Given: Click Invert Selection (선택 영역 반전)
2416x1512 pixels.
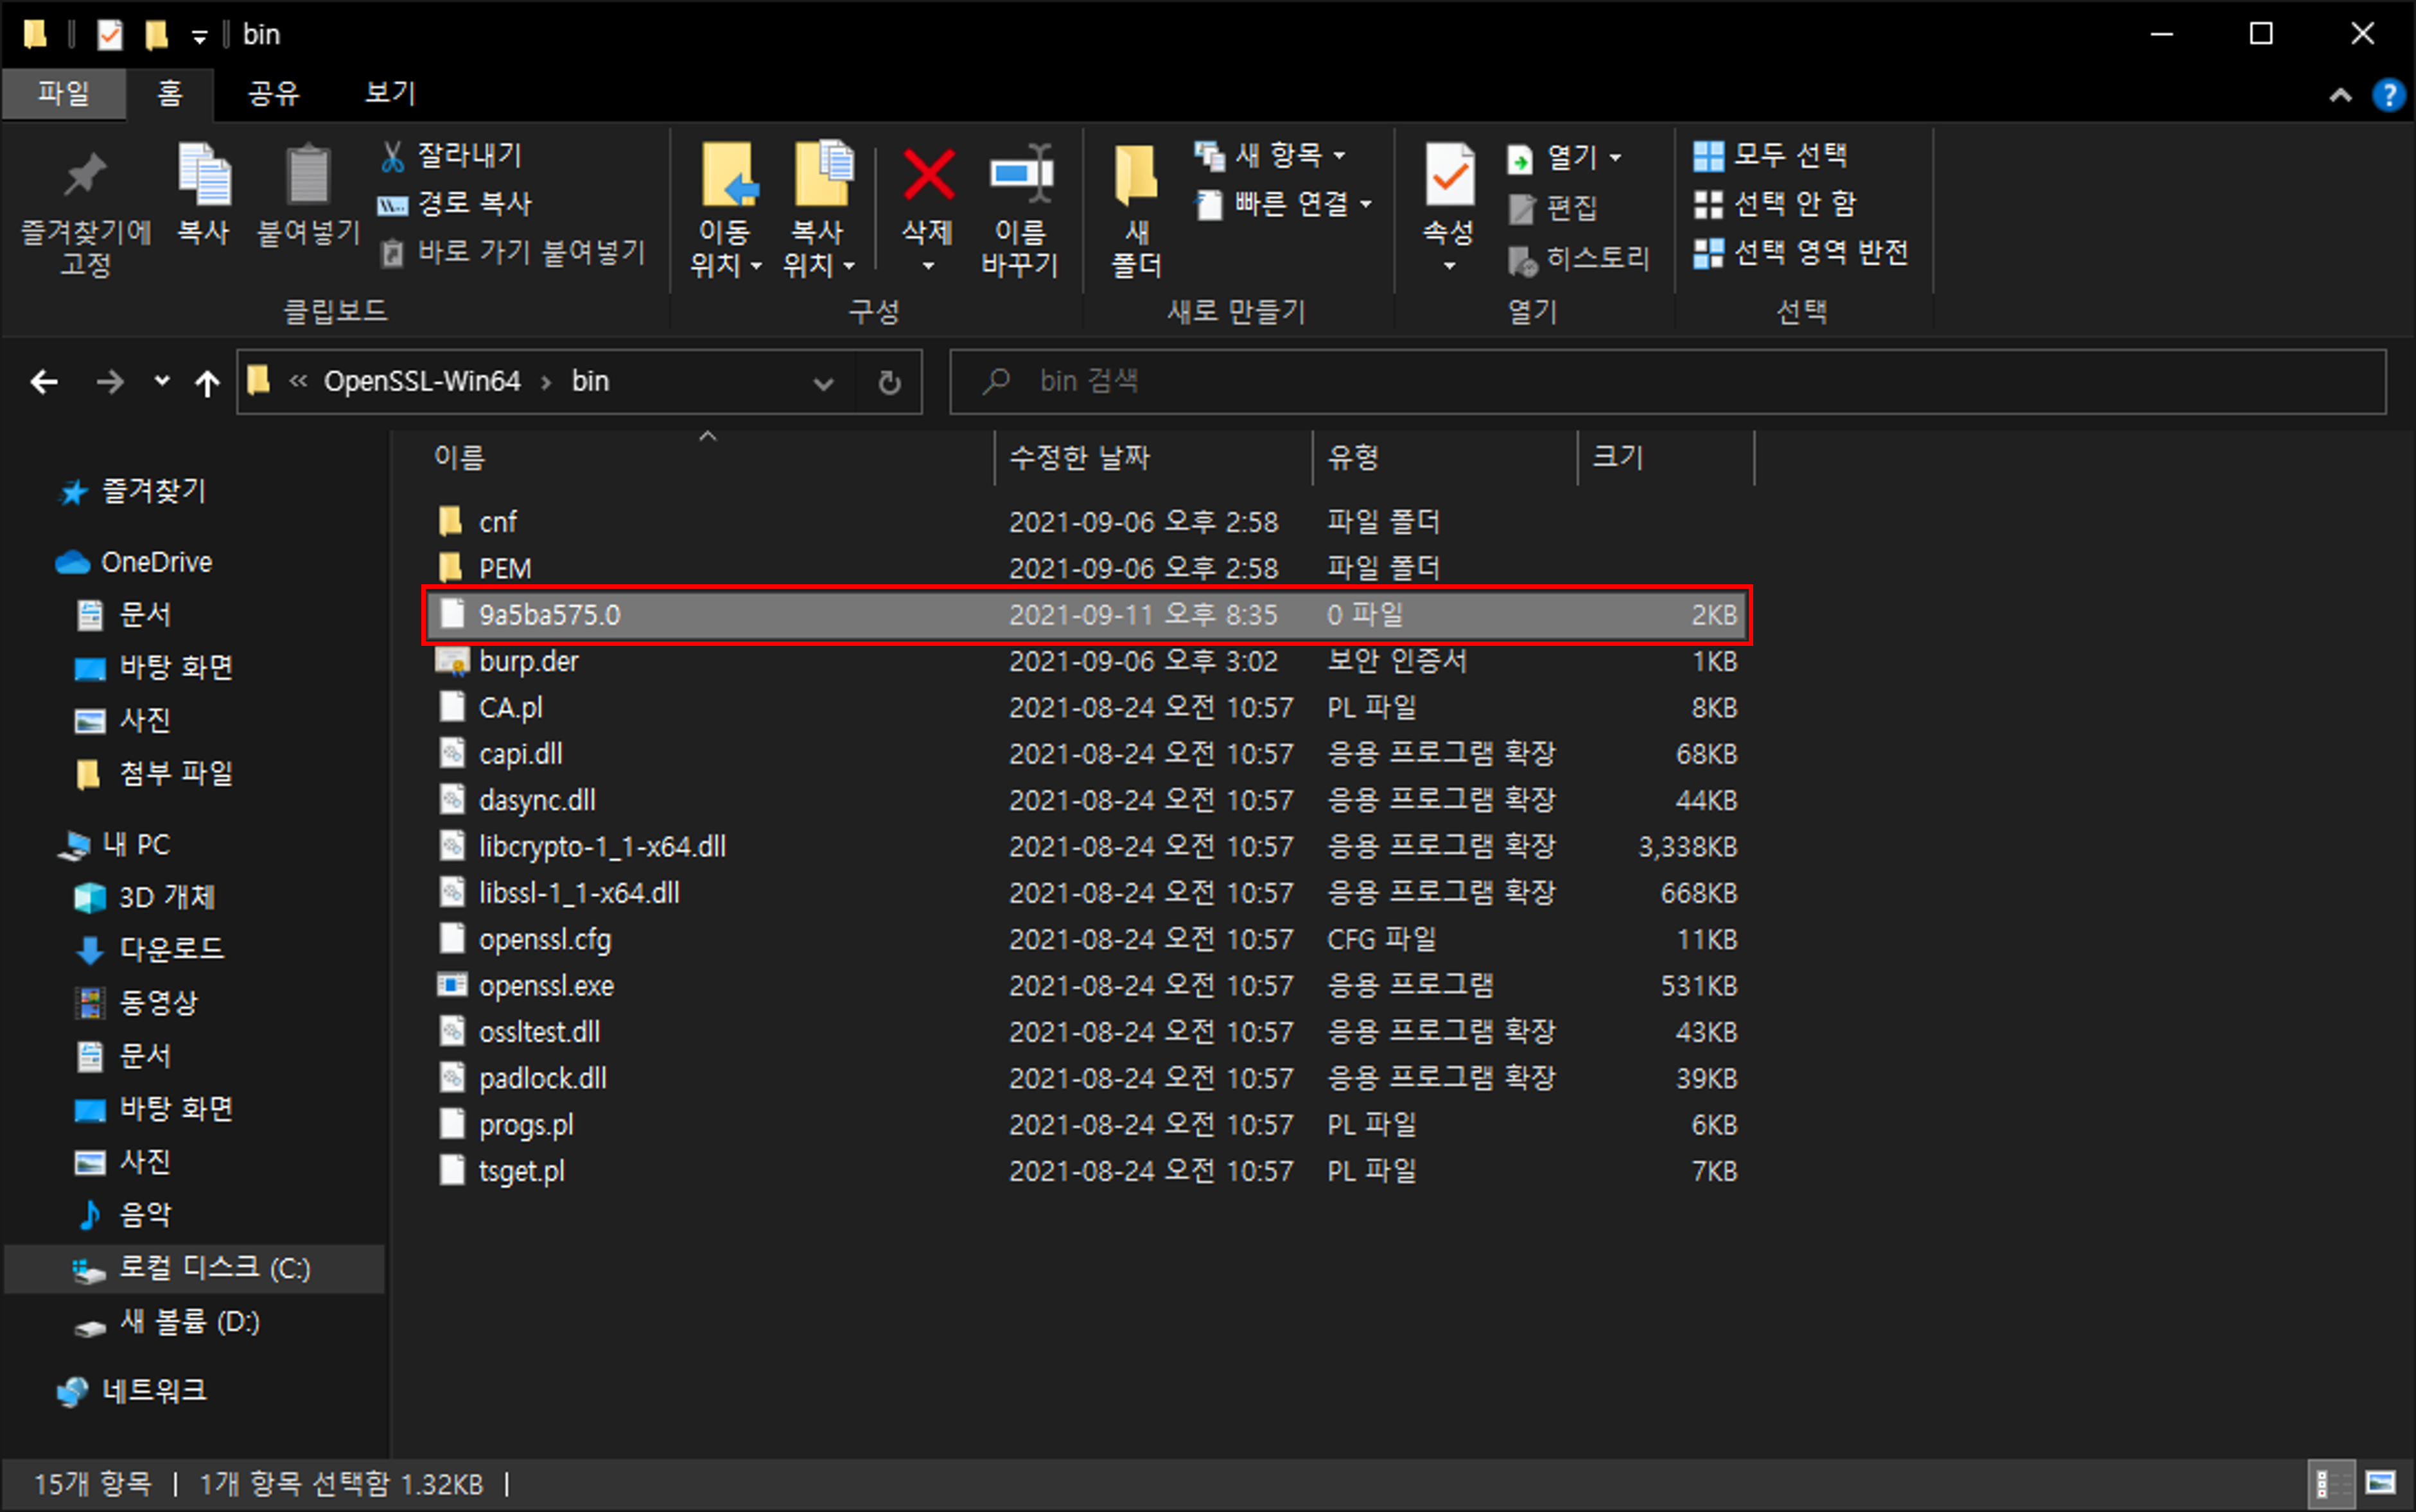Looking at the screenshot, I should (1801, 252).
